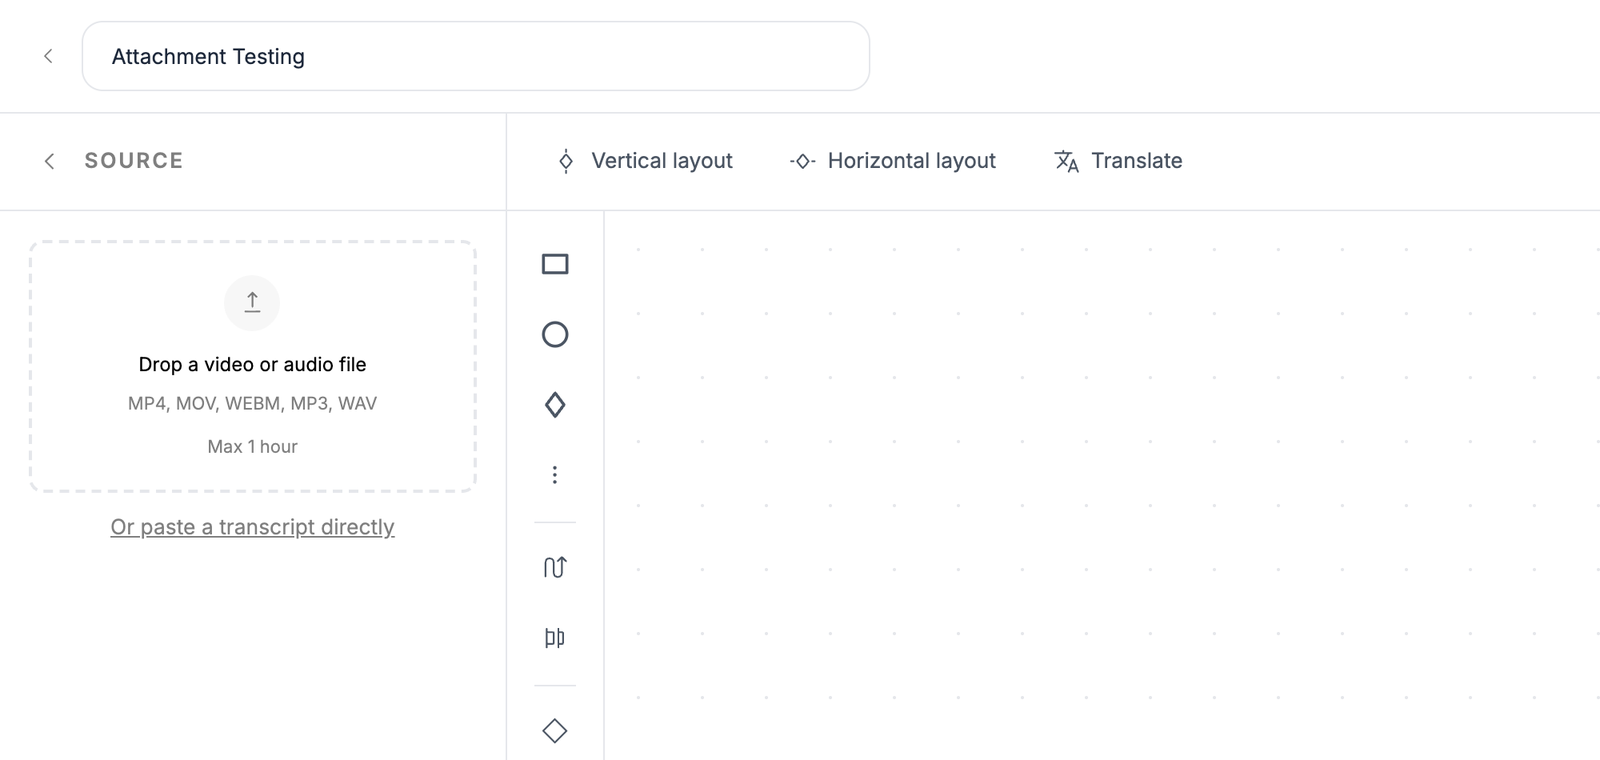Open the video or audio file drop zone

coord(253,366)
